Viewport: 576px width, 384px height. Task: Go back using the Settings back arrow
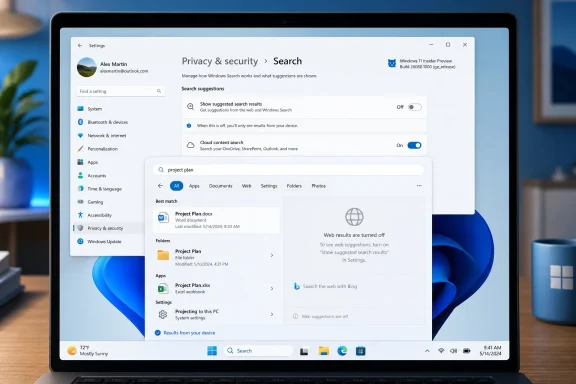[x=80, y=46]
